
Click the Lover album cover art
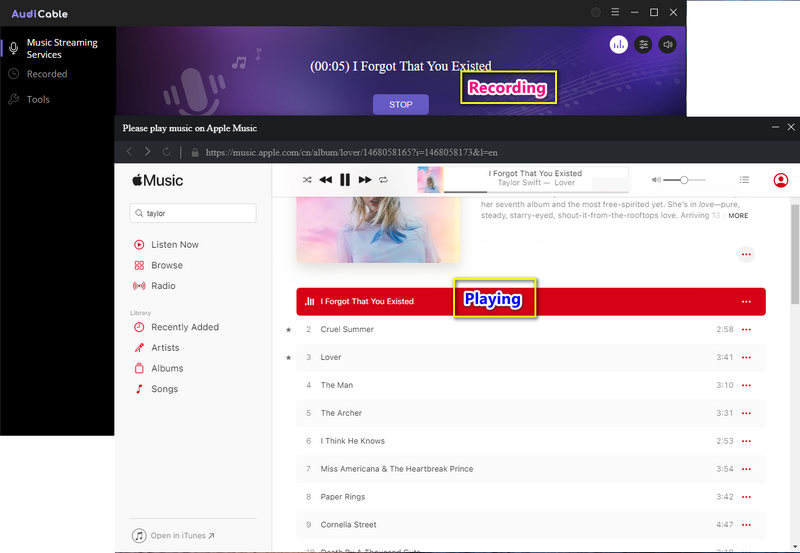[378, 230]
